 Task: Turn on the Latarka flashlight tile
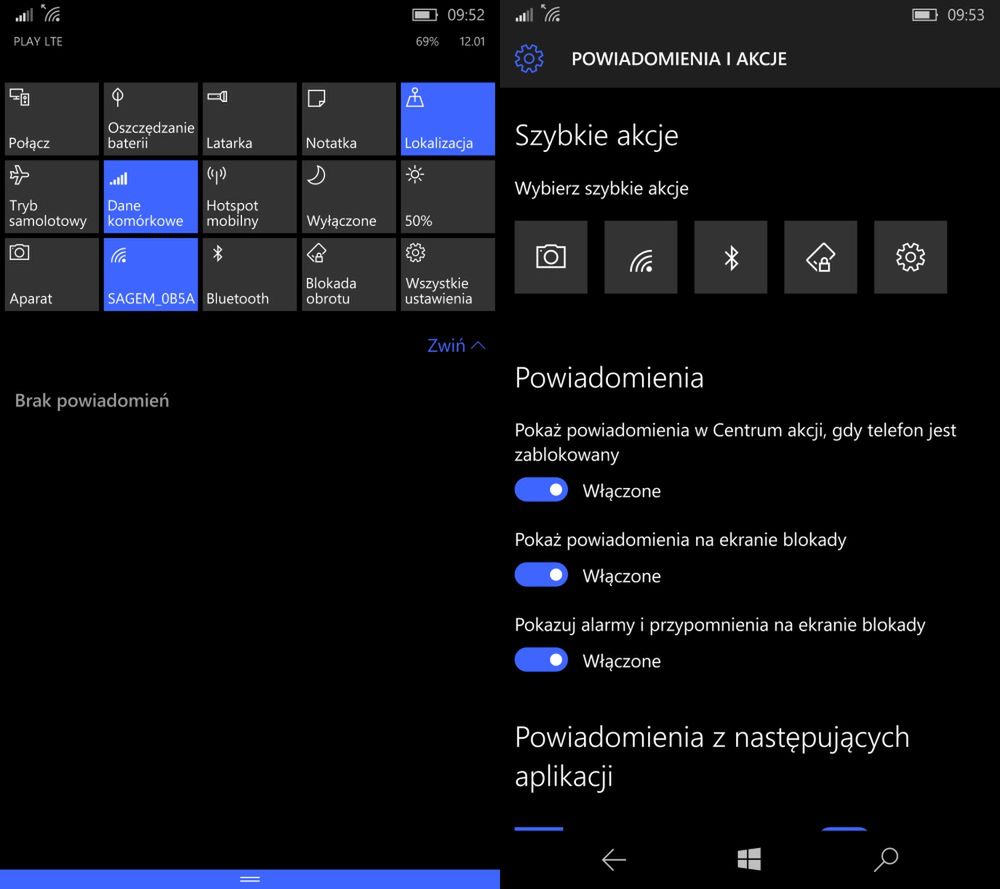click(249, 119)
